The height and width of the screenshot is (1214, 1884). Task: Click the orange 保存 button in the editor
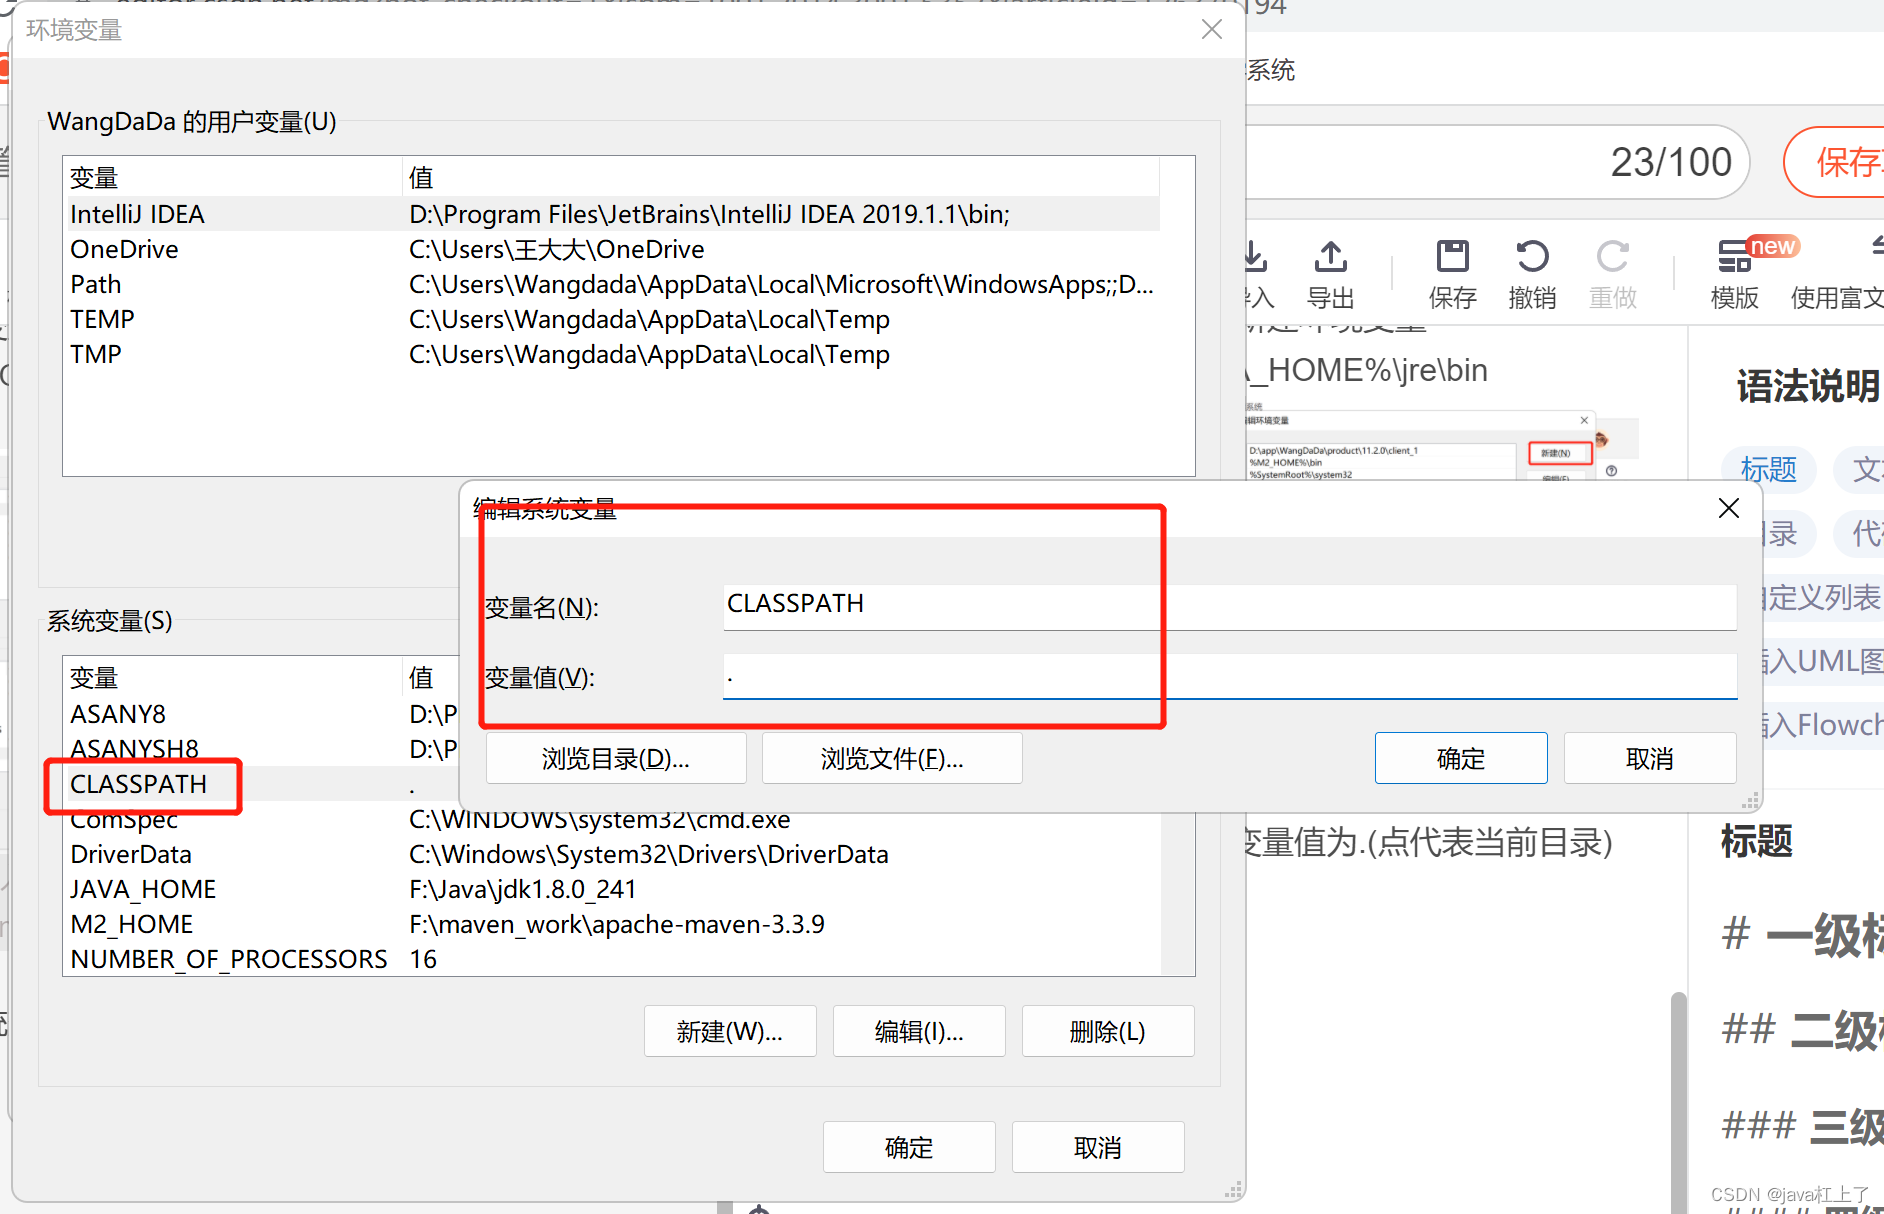1835,162
